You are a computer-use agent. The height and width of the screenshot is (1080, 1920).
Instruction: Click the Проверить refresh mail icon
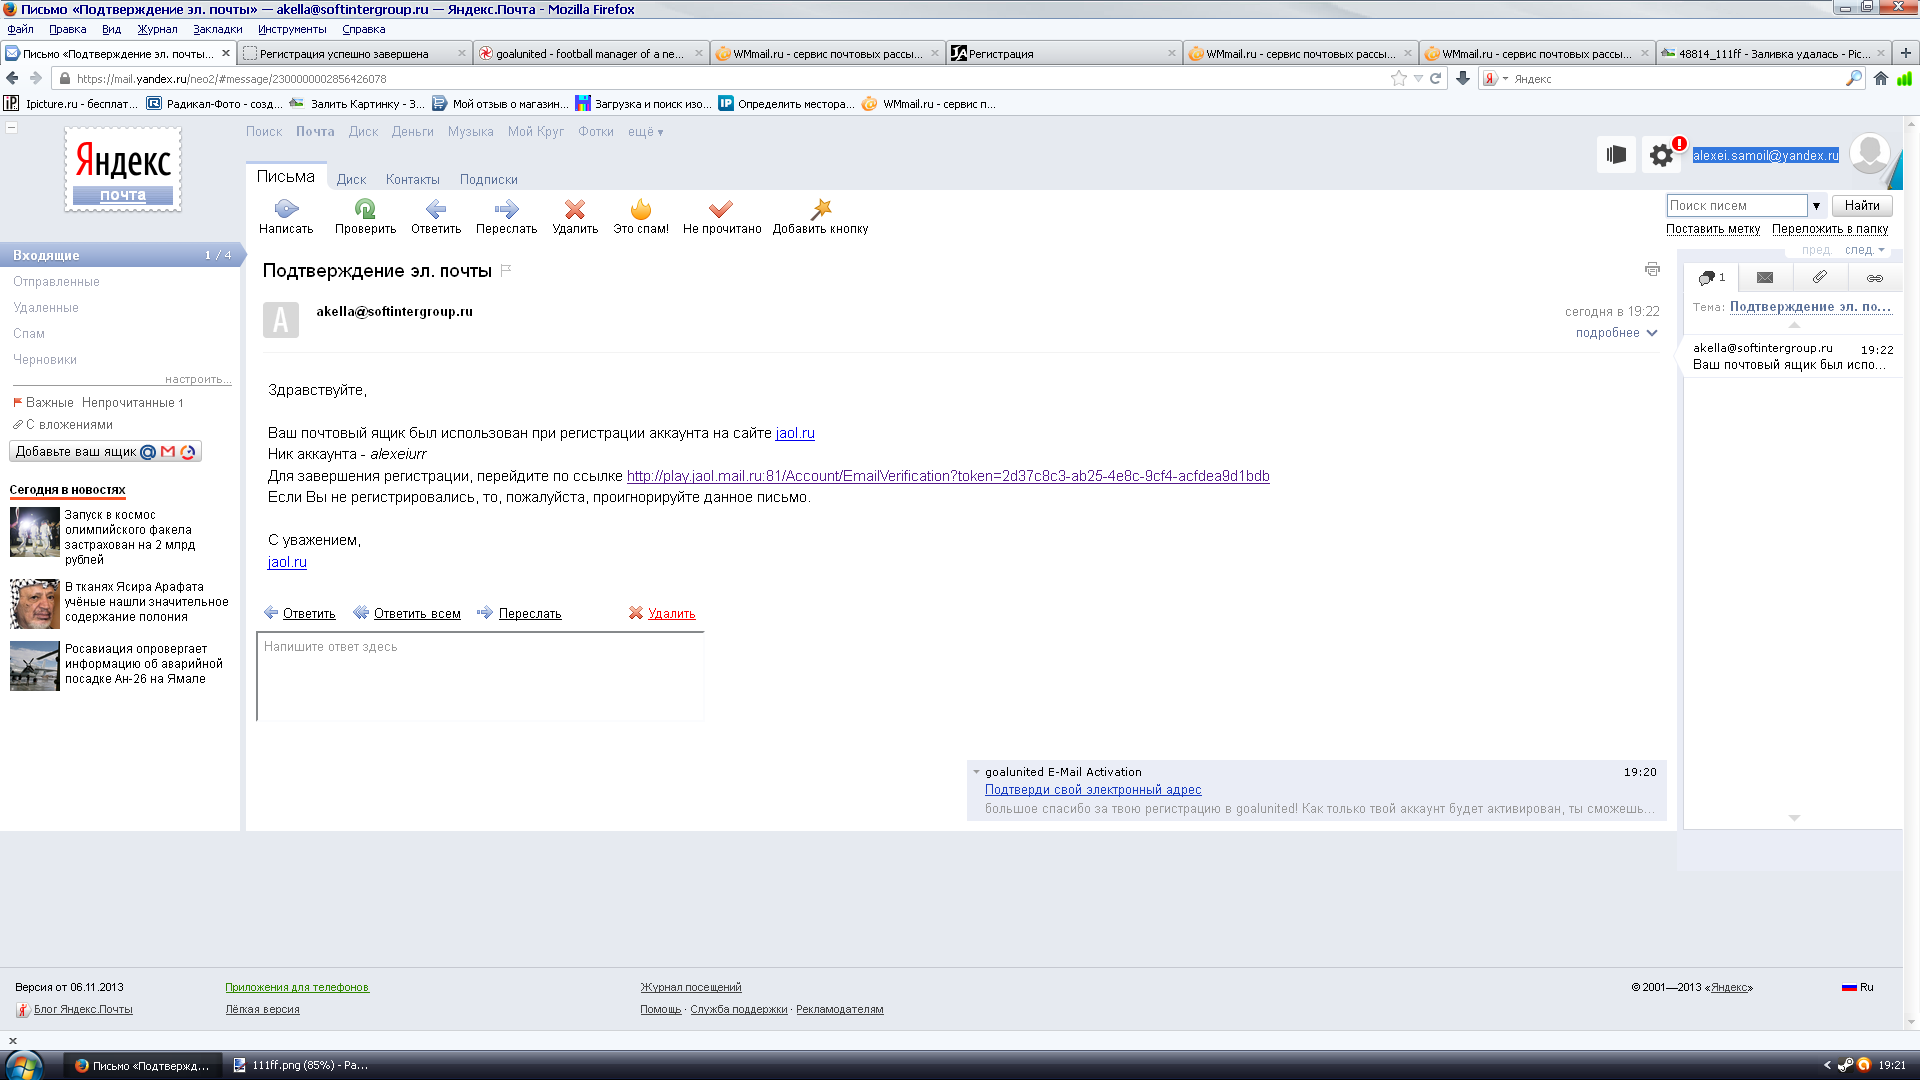point(365,209)
